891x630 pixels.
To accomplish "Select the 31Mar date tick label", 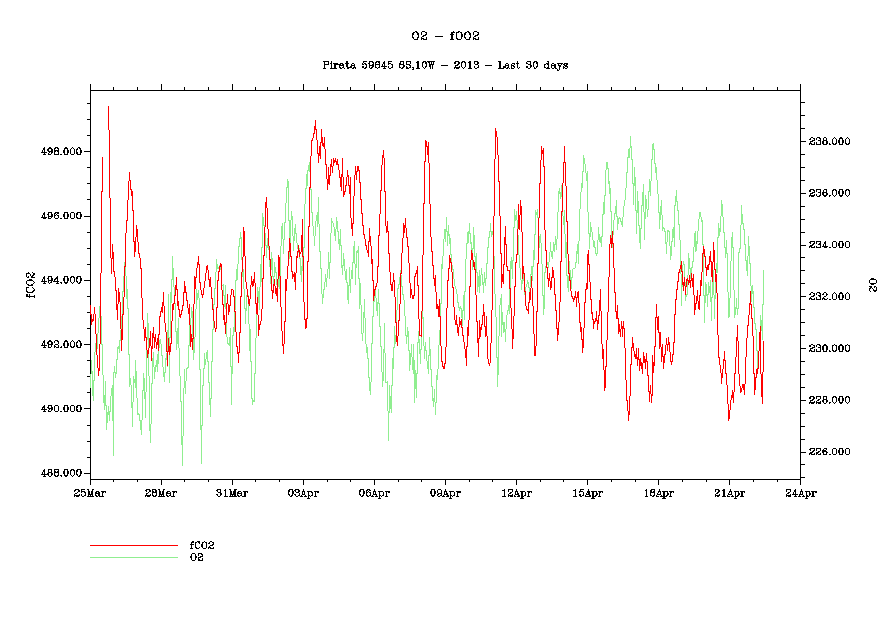I will point(232,493).
